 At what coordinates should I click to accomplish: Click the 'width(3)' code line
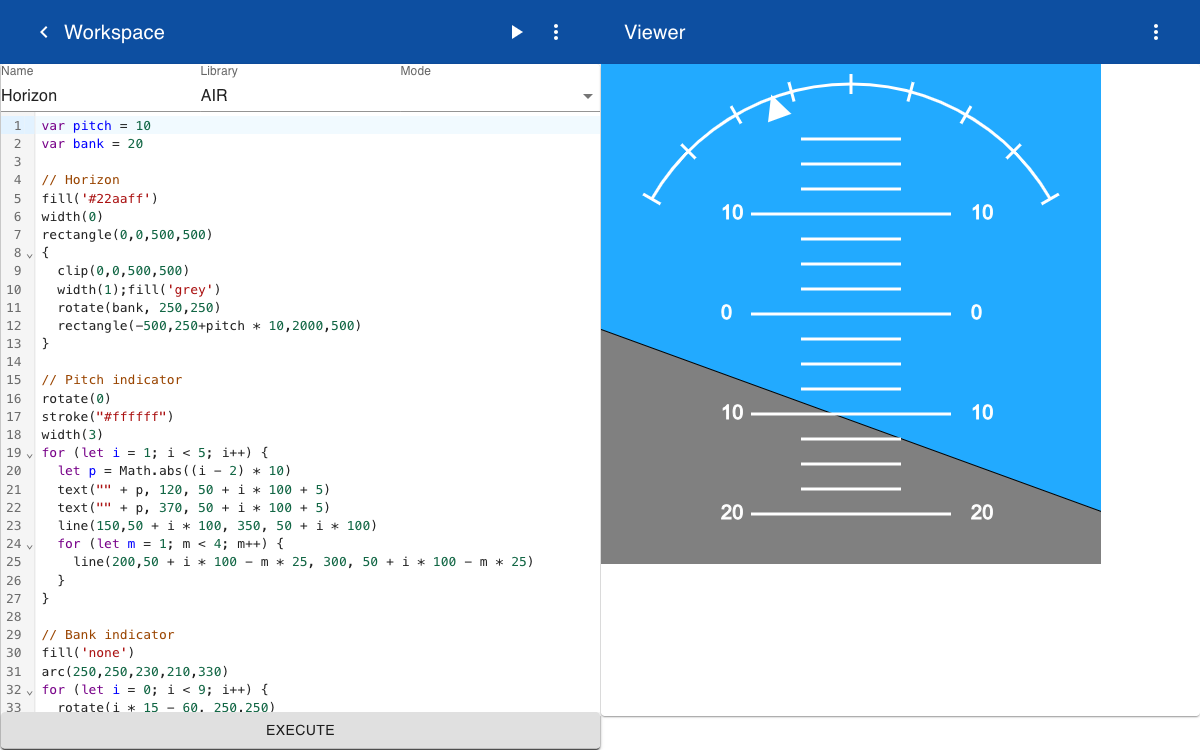point(72,435)
